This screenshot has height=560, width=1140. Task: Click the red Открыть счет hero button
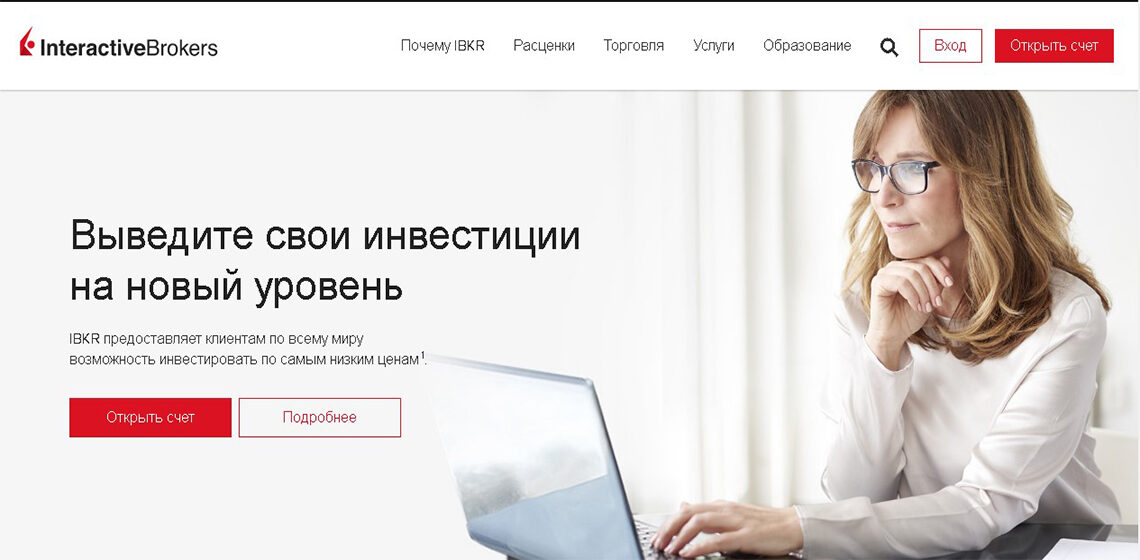click(150, 417)
